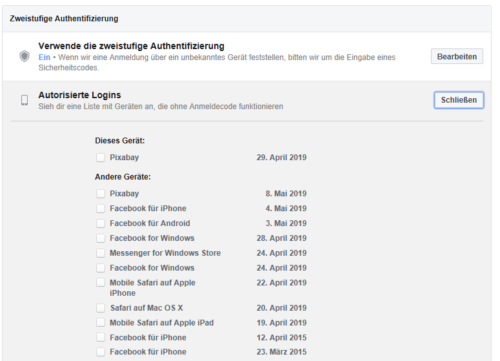Check the Pixabay box under Dieses Gerät
Image resolution: width=500 pixels, height=361 pixels.
100,157
